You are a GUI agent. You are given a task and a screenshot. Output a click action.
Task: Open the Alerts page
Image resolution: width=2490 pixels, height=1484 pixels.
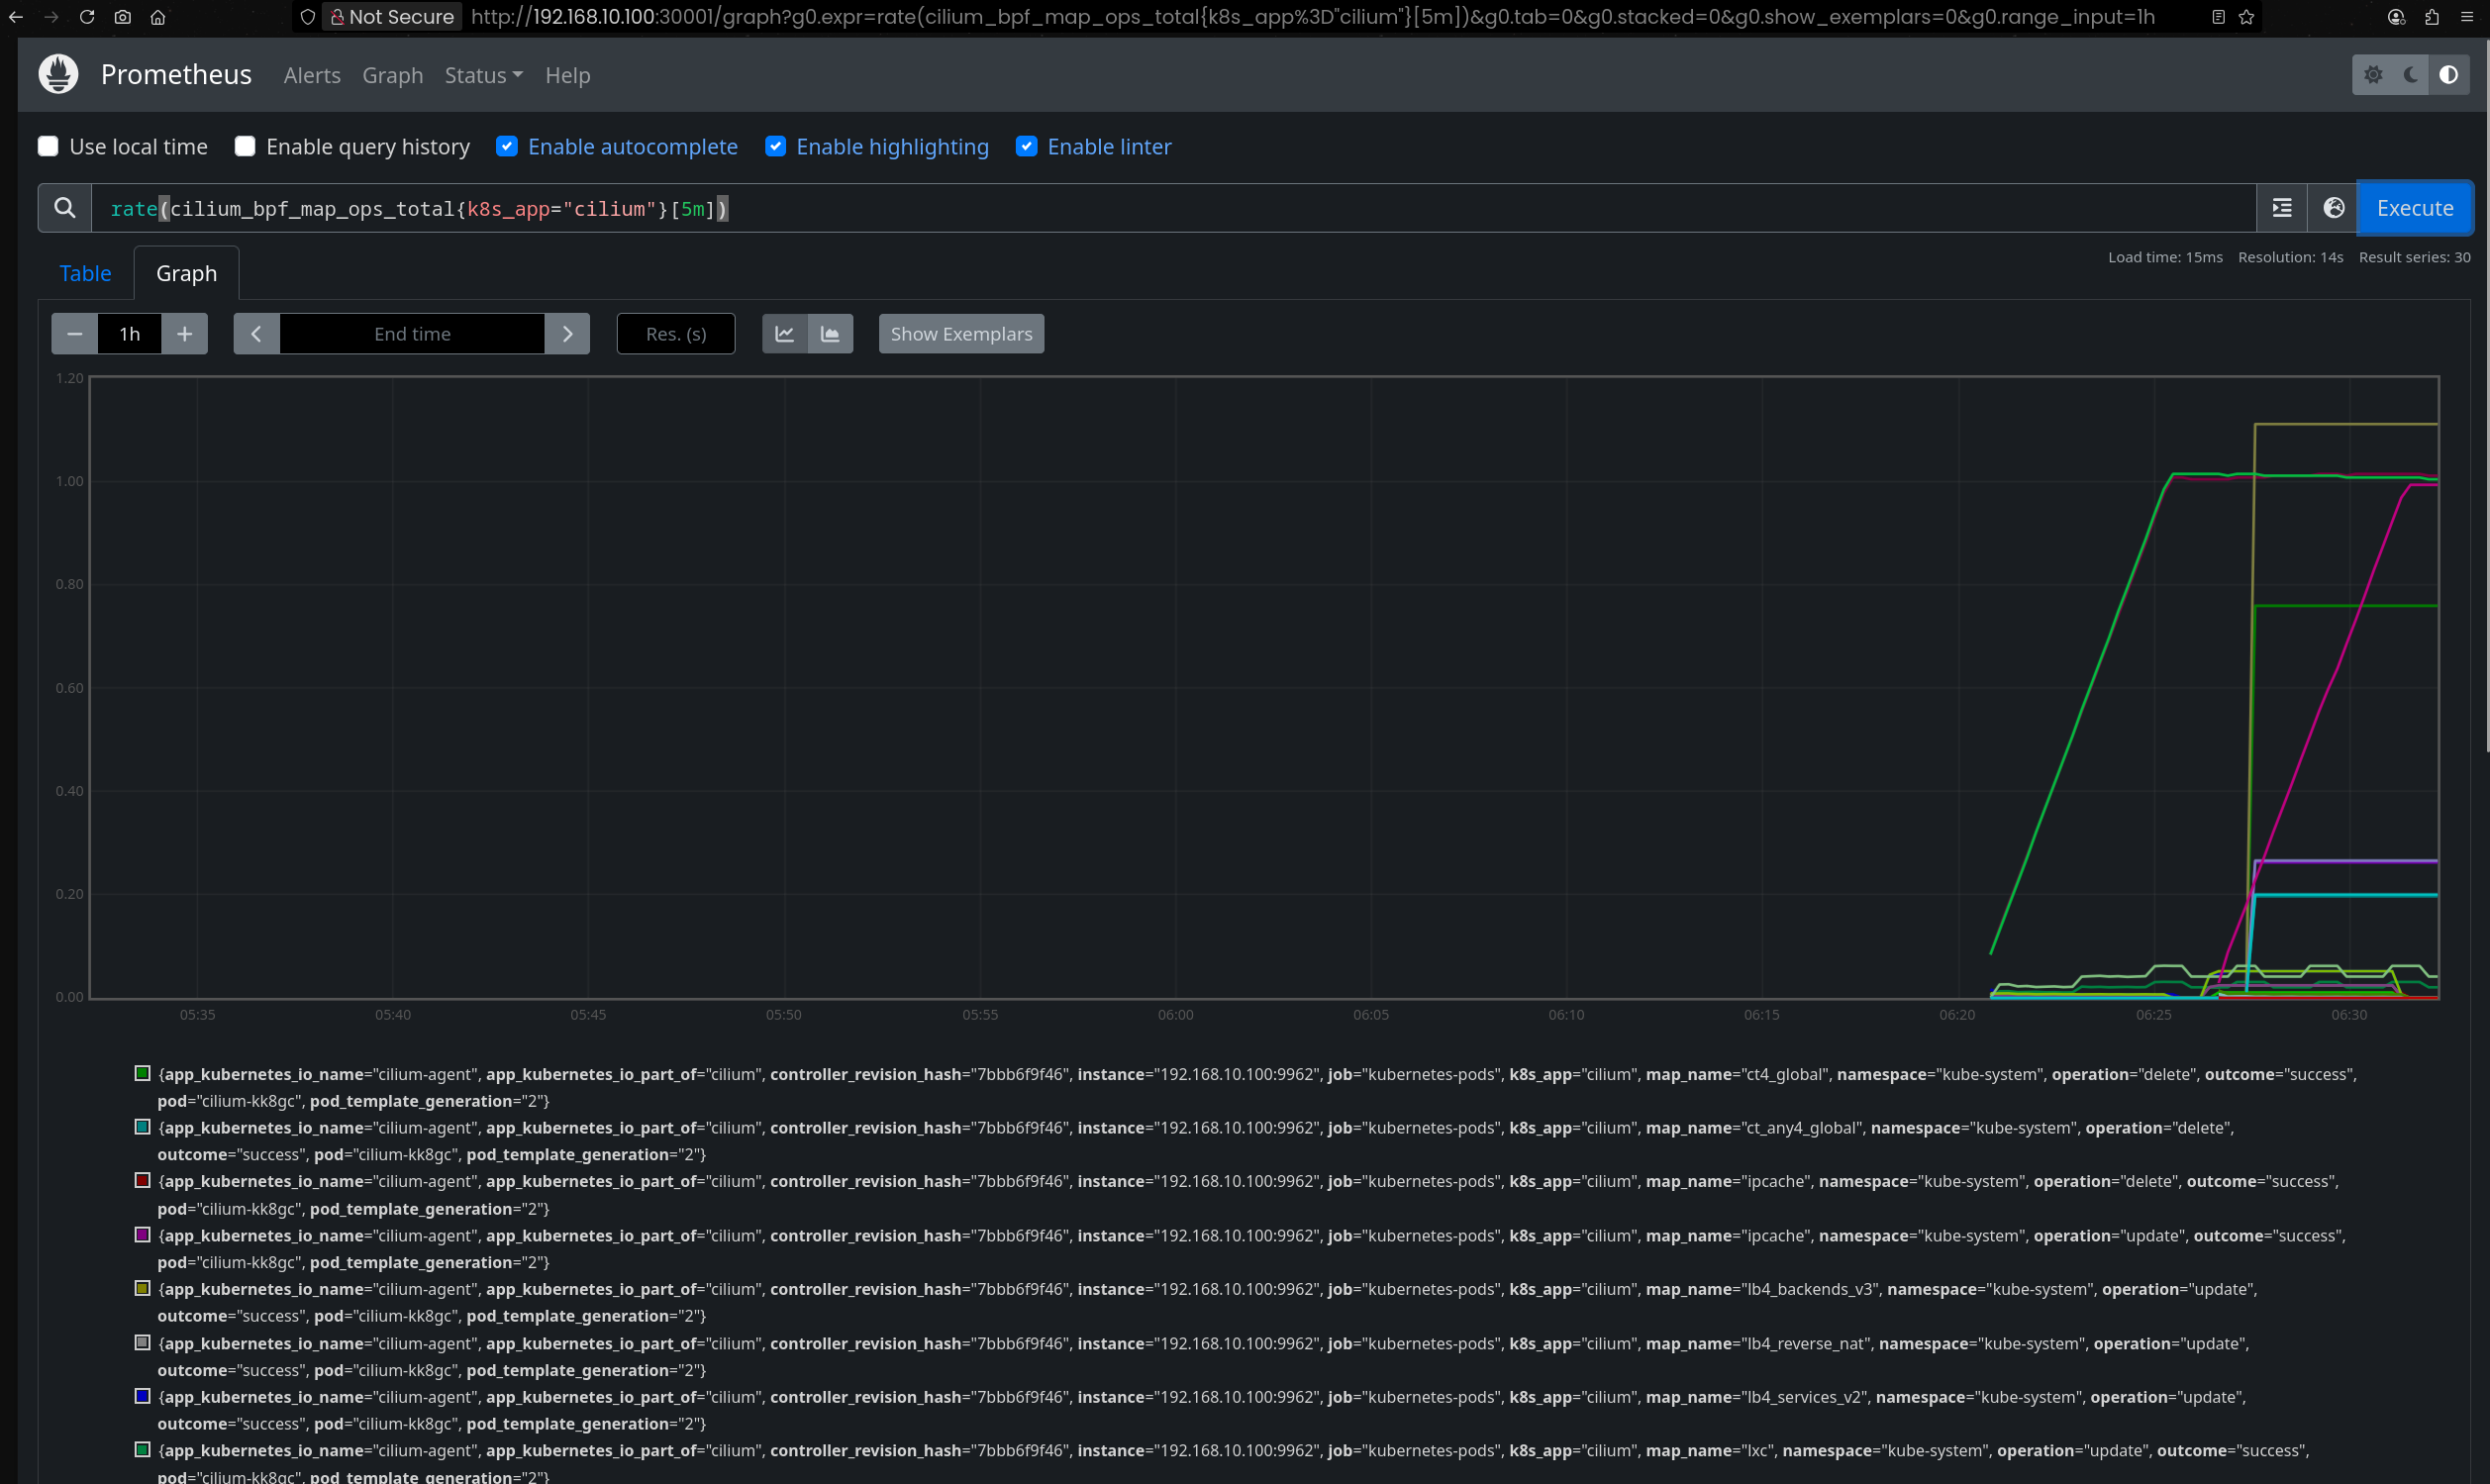312,76
